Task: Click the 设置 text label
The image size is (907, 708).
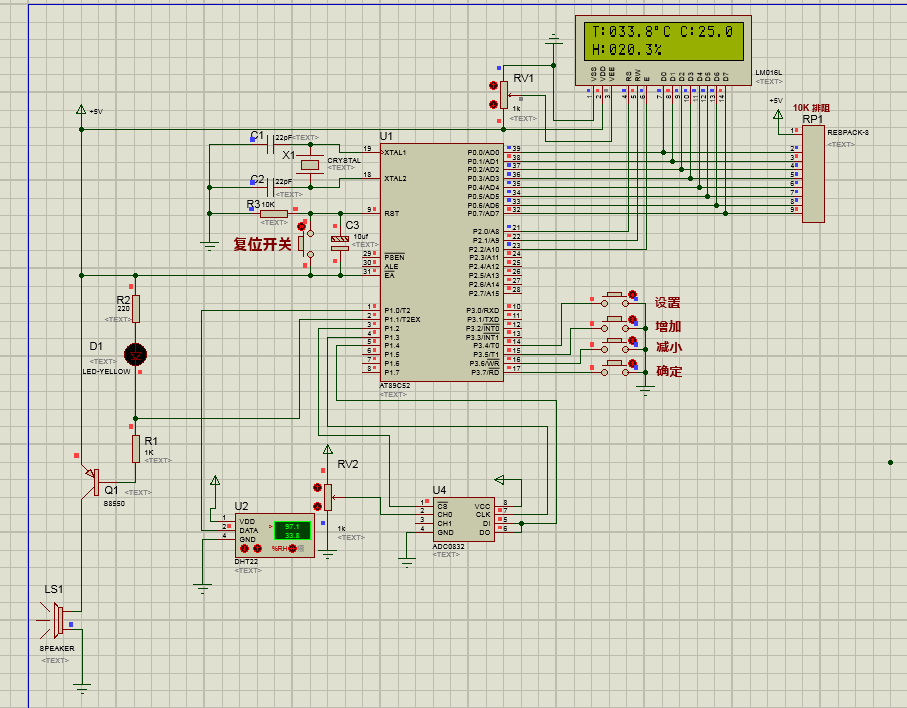Action: [668, 303]
